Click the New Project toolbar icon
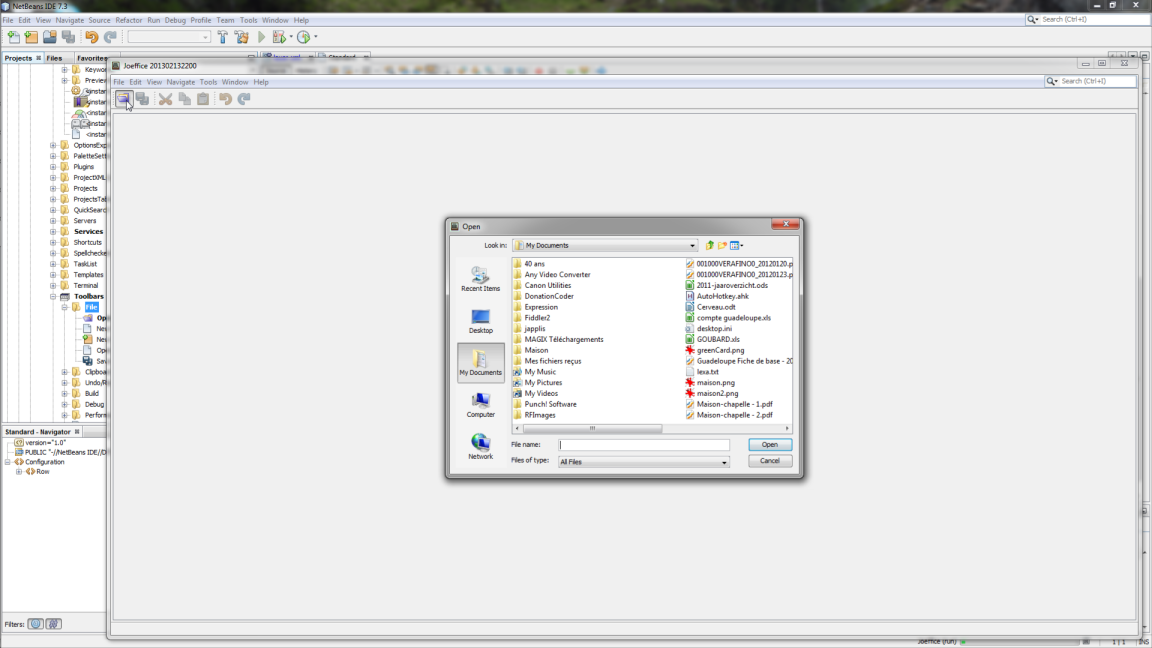The height and width of the screenshot is (648, 1152). pos(31,37)
